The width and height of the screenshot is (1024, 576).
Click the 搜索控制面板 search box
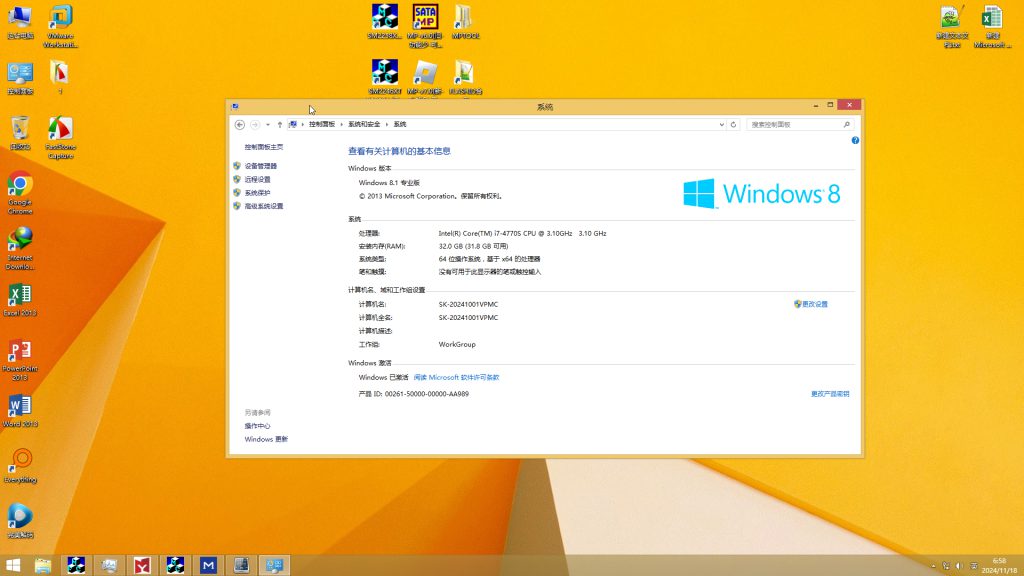(795, 125)
